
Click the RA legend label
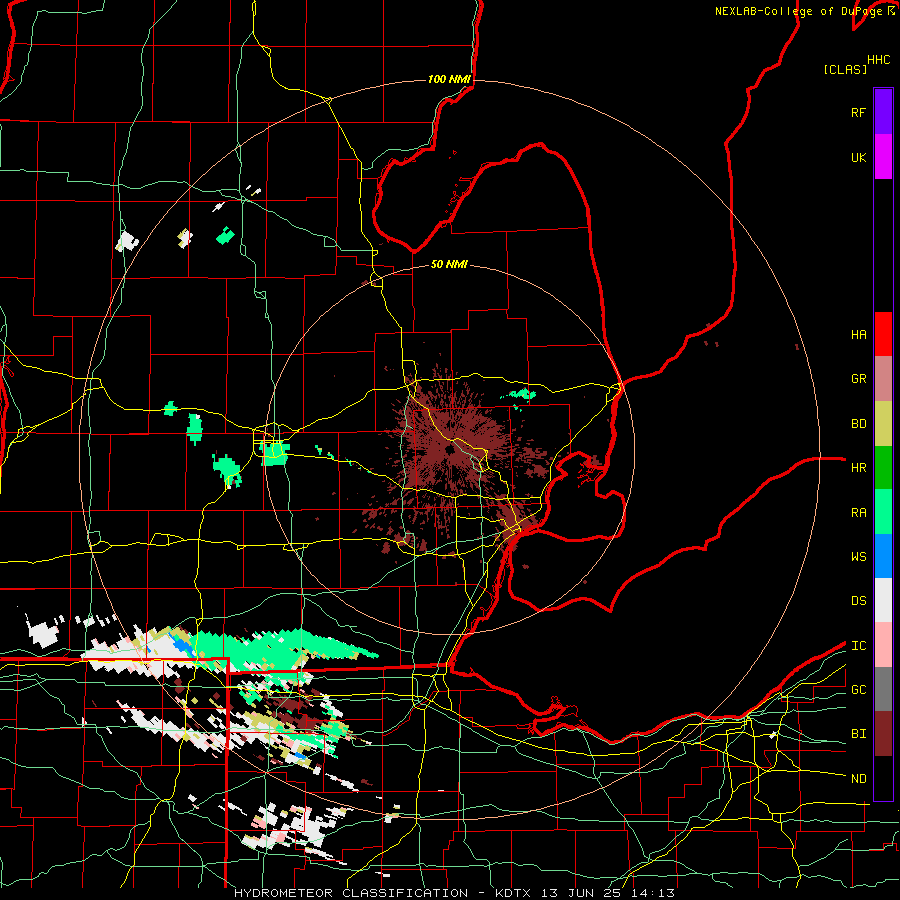(x=858, y=513)
